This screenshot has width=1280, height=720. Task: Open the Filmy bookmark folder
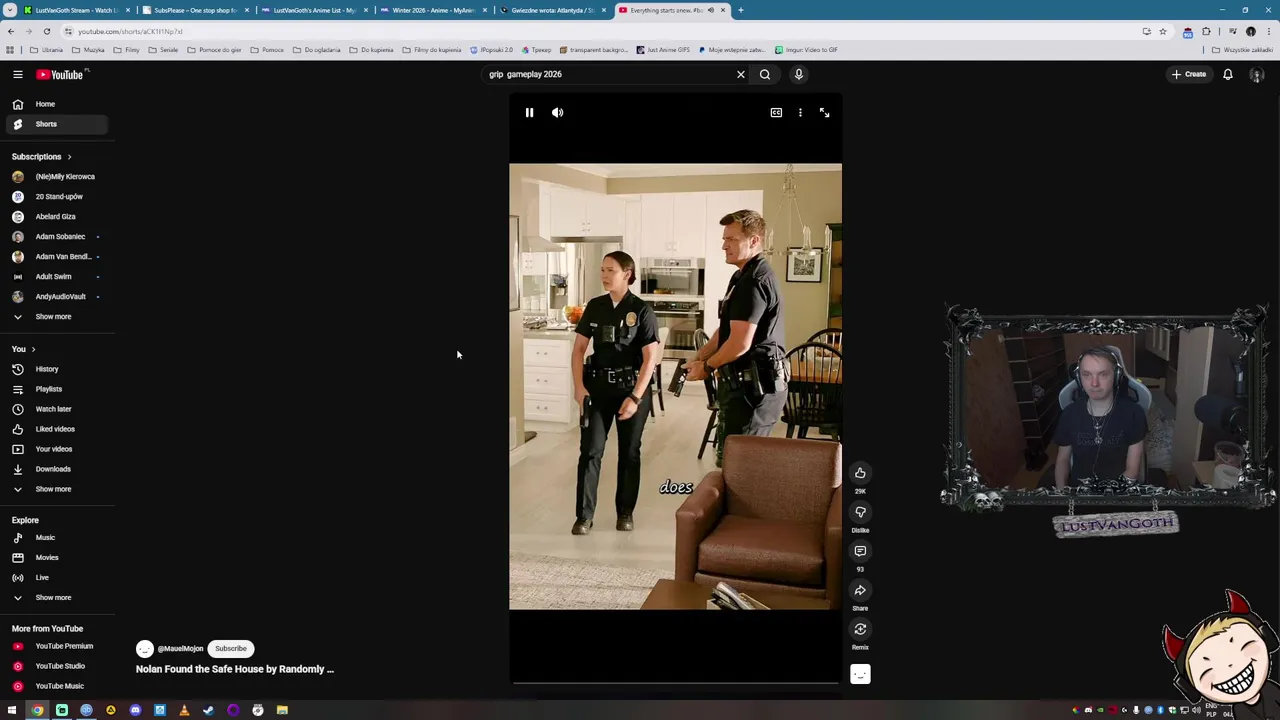[127, 50]
